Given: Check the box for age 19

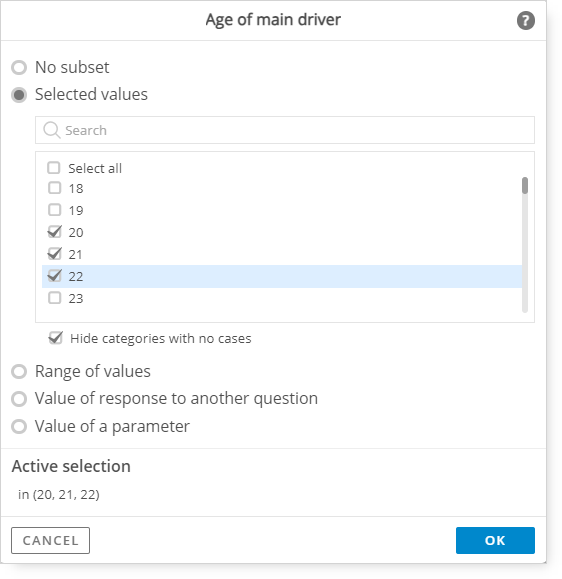Looking at the screenshot, I should (x=55, y=210).
